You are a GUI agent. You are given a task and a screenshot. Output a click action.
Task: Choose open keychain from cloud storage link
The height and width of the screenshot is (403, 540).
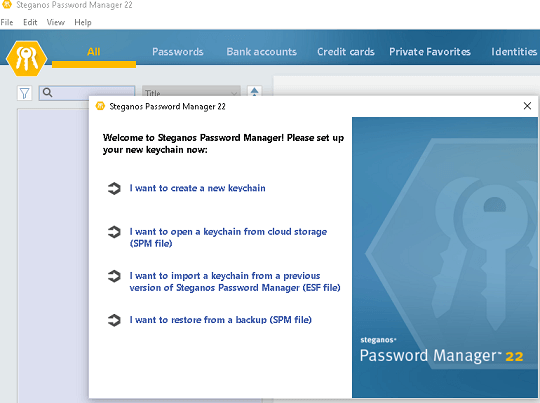228,238
